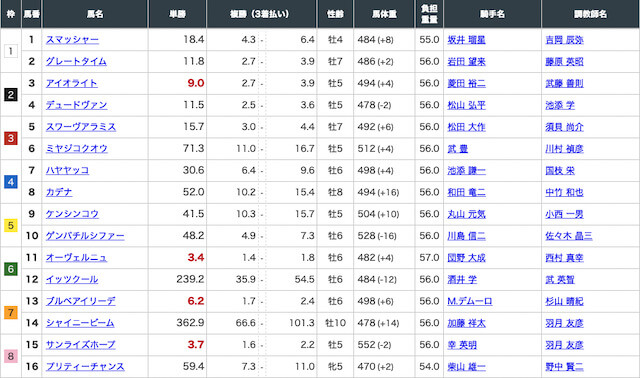Click the blue frame 4 badge
This screenshot has width=640, height=378.
click(x=11, y=182)
